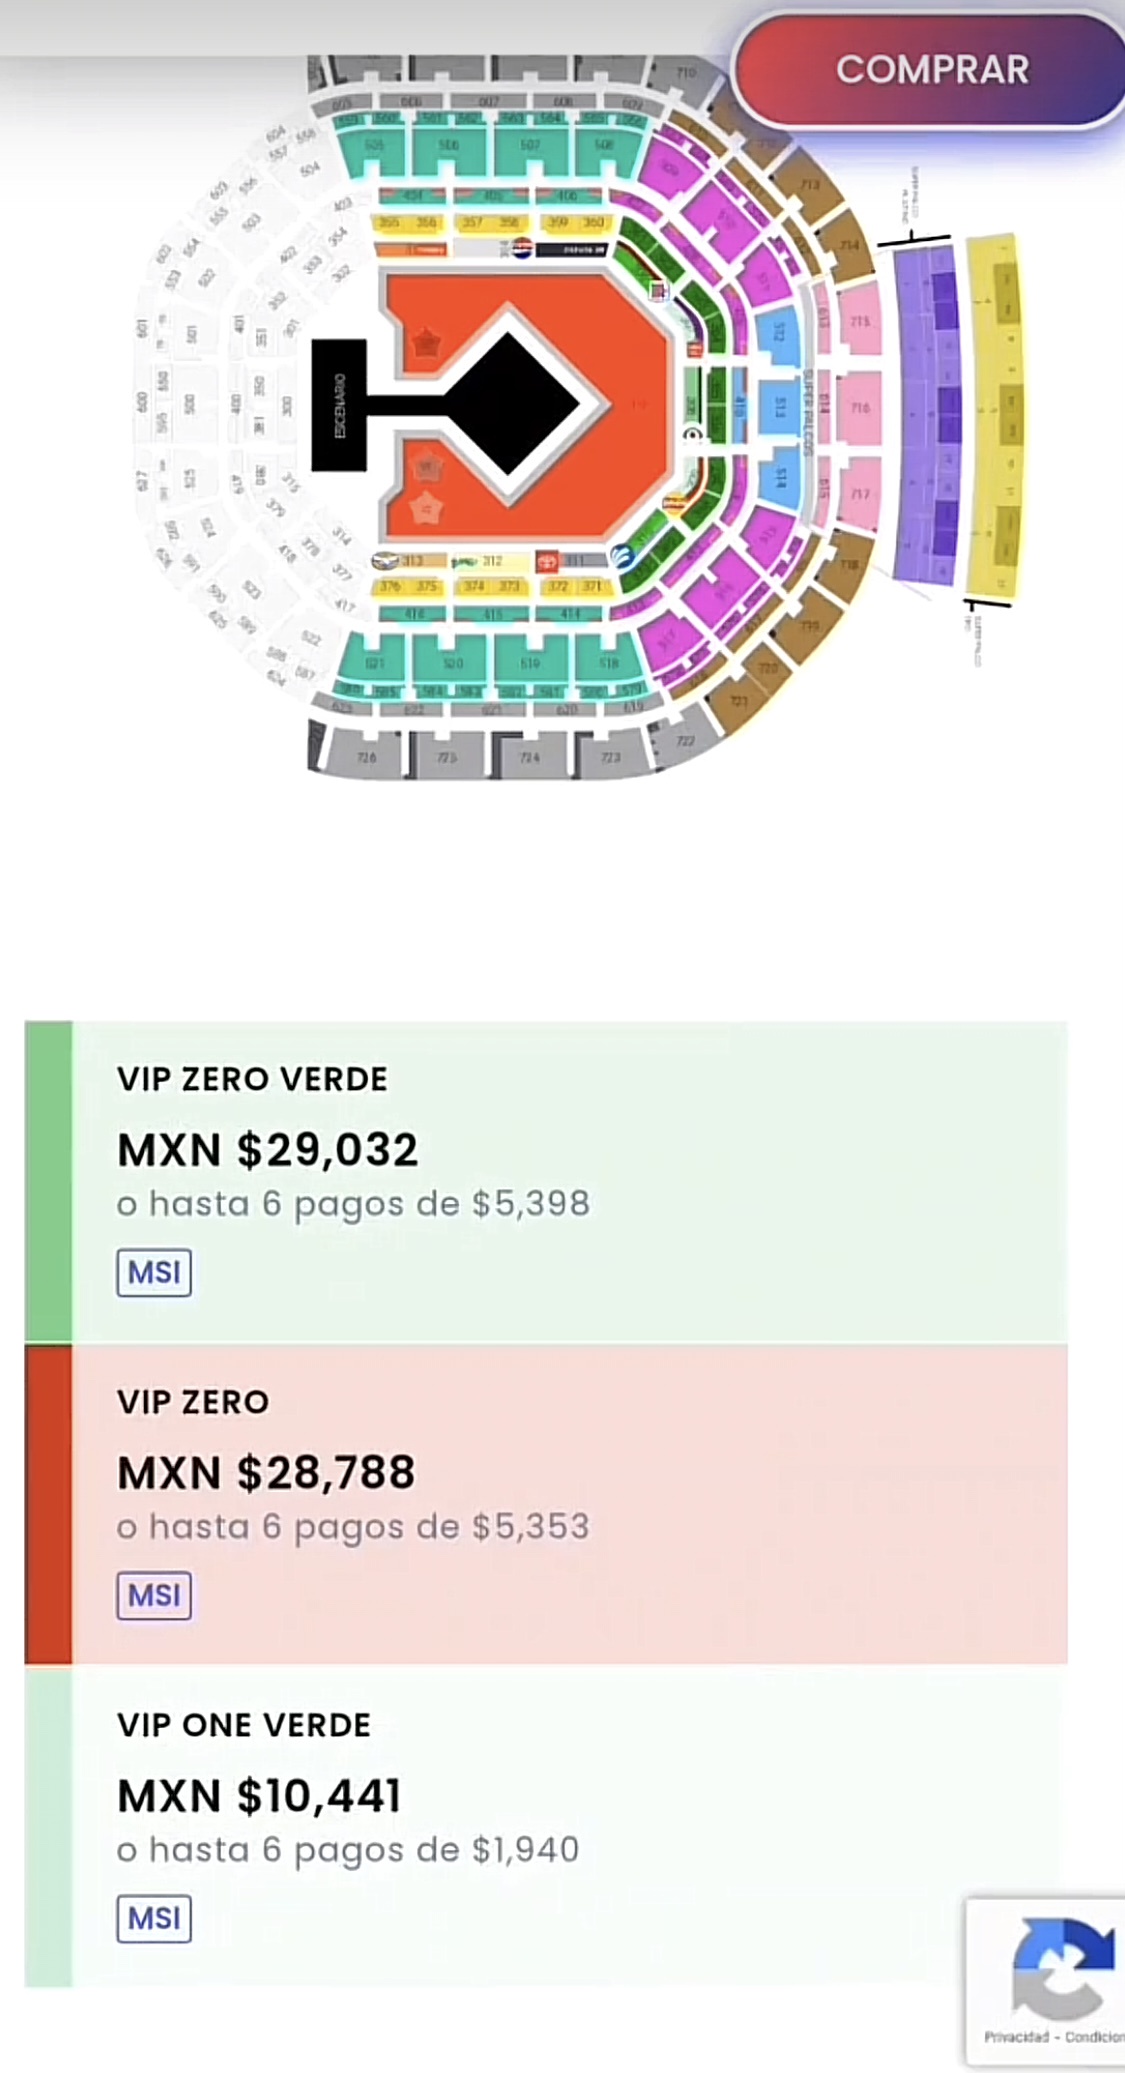
Task: Click the bottom star marker in orange floor
Action: click(x=427, y=507)
